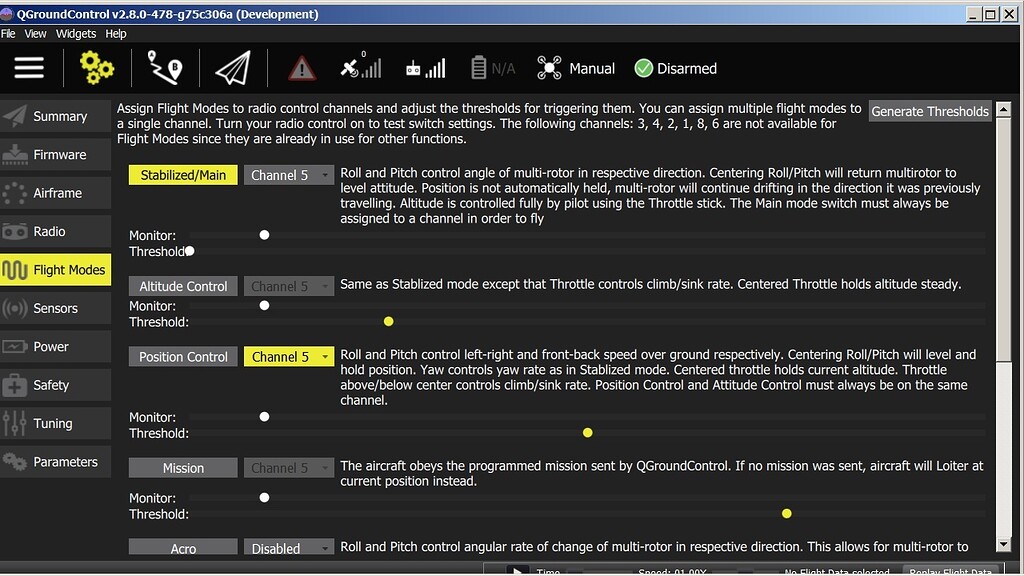Open Sensors setup page

[x=56, y=308]
